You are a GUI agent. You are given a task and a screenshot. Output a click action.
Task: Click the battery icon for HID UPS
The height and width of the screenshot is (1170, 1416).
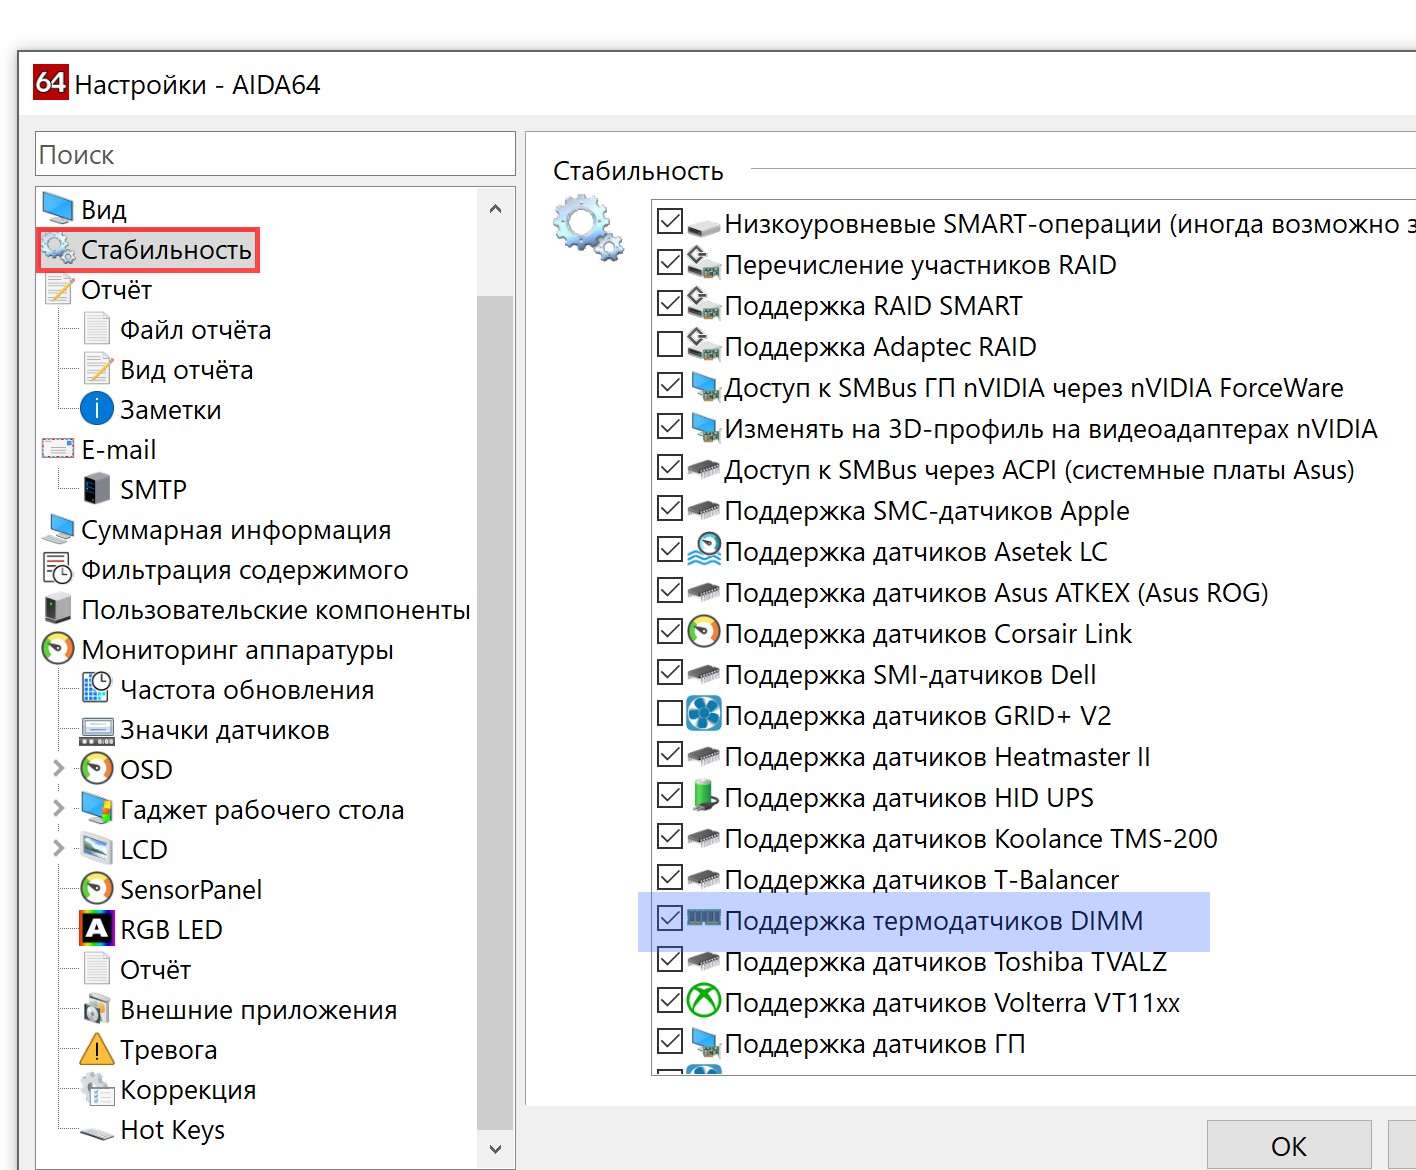click(705, 796)
